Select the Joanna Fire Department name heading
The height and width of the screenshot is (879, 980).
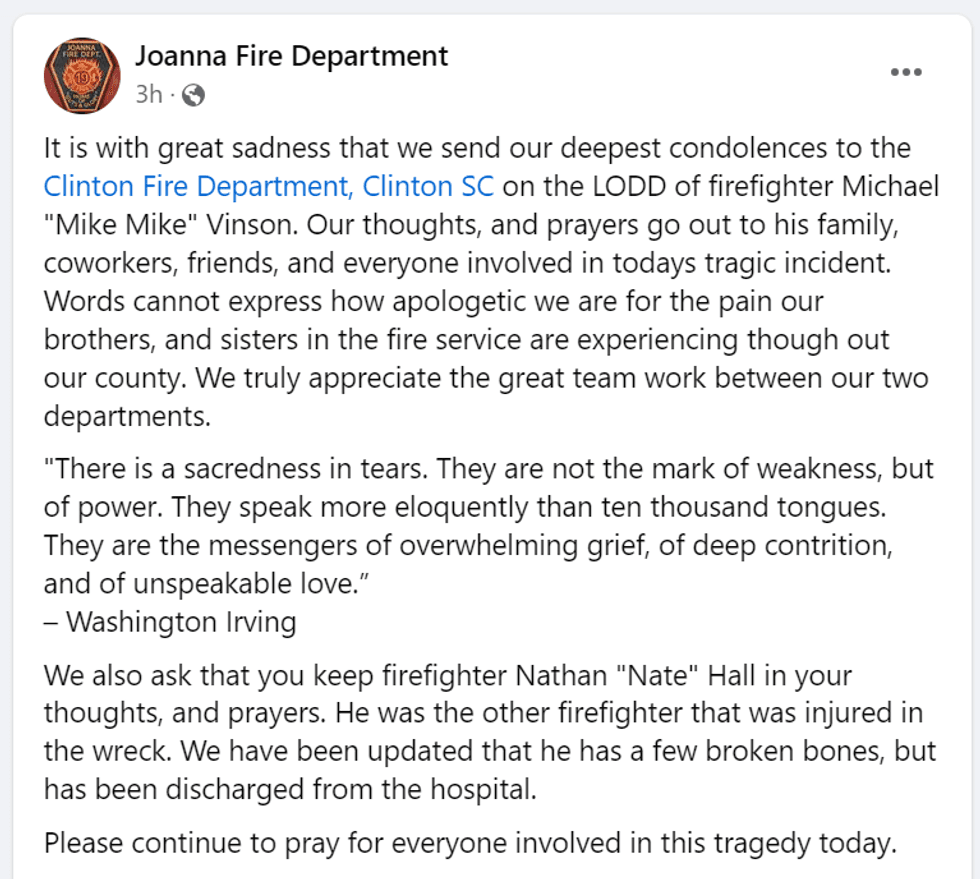(290, 56)
